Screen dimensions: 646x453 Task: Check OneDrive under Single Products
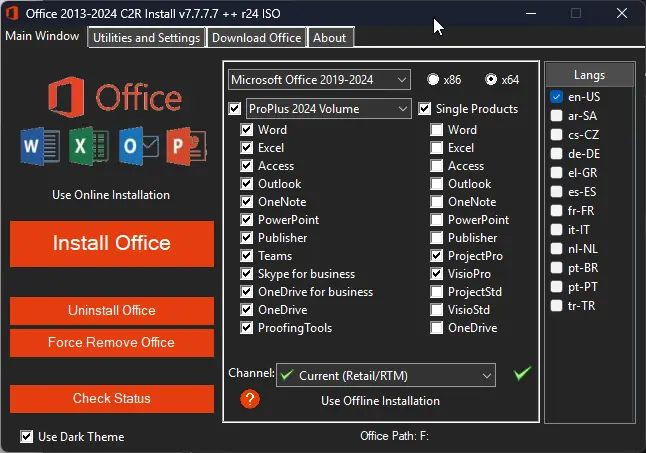pos(436,328)
